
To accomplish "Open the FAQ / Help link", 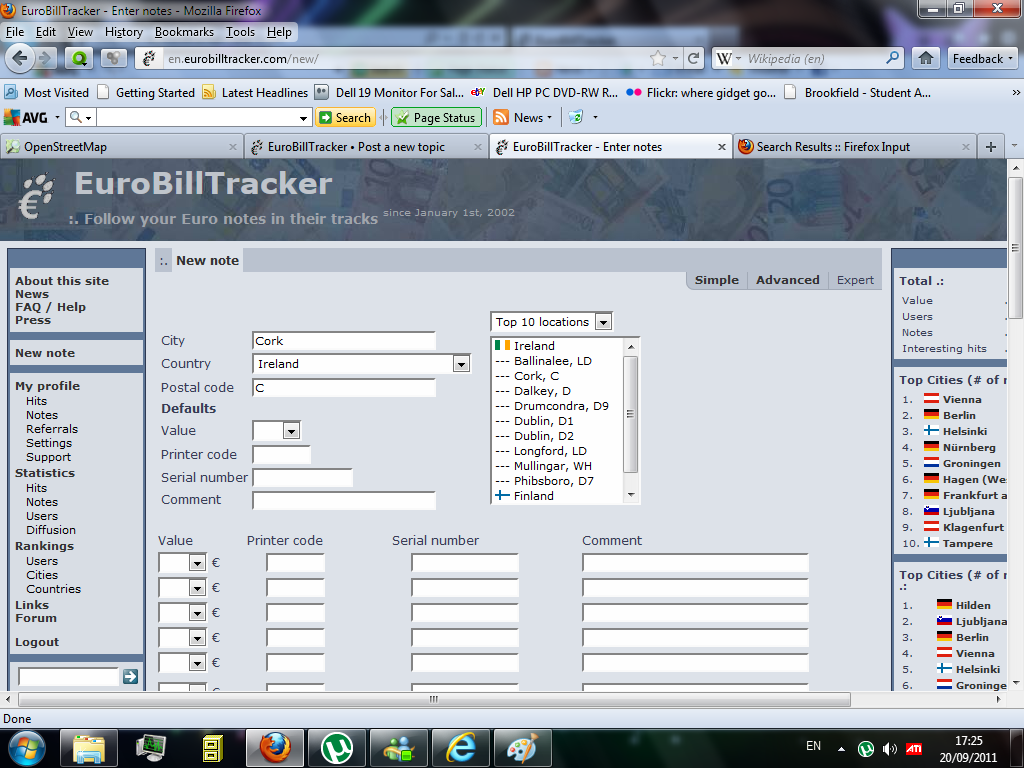I will 50,307.
